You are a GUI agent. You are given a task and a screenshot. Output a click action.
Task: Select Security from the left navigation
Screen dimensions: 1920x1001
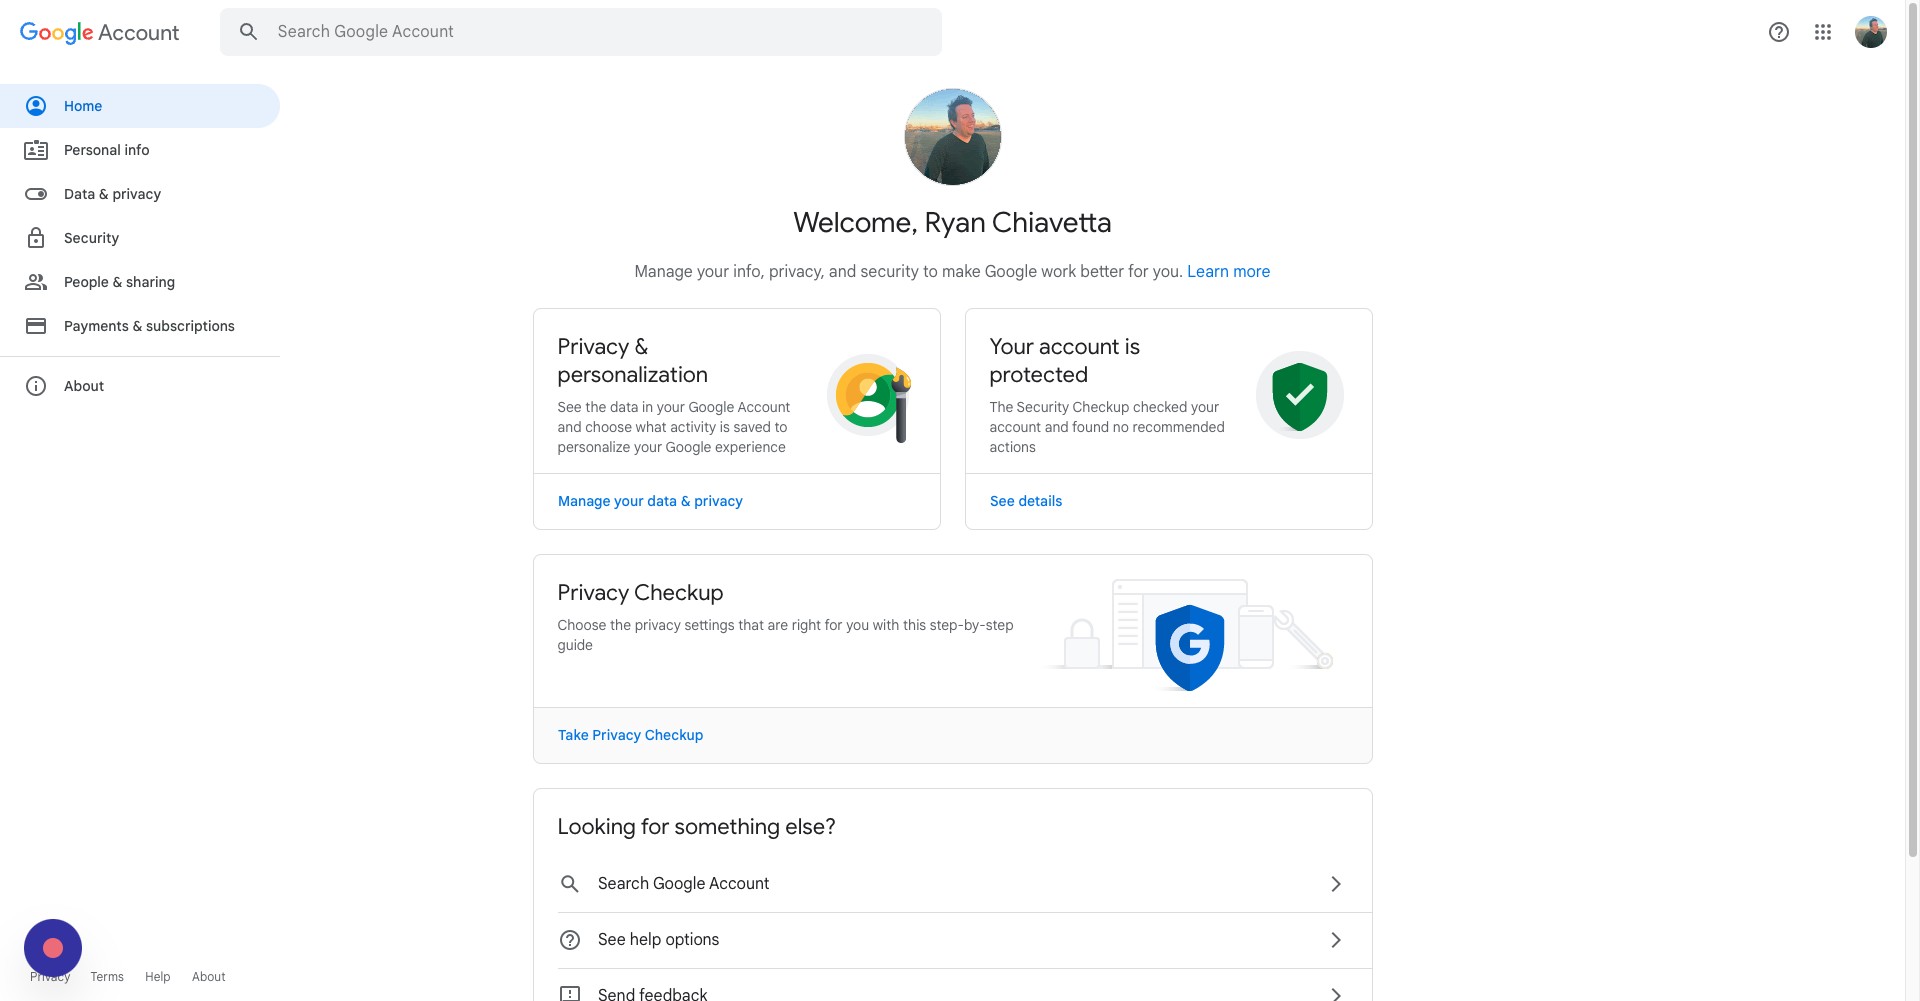(x=91, y=238)
